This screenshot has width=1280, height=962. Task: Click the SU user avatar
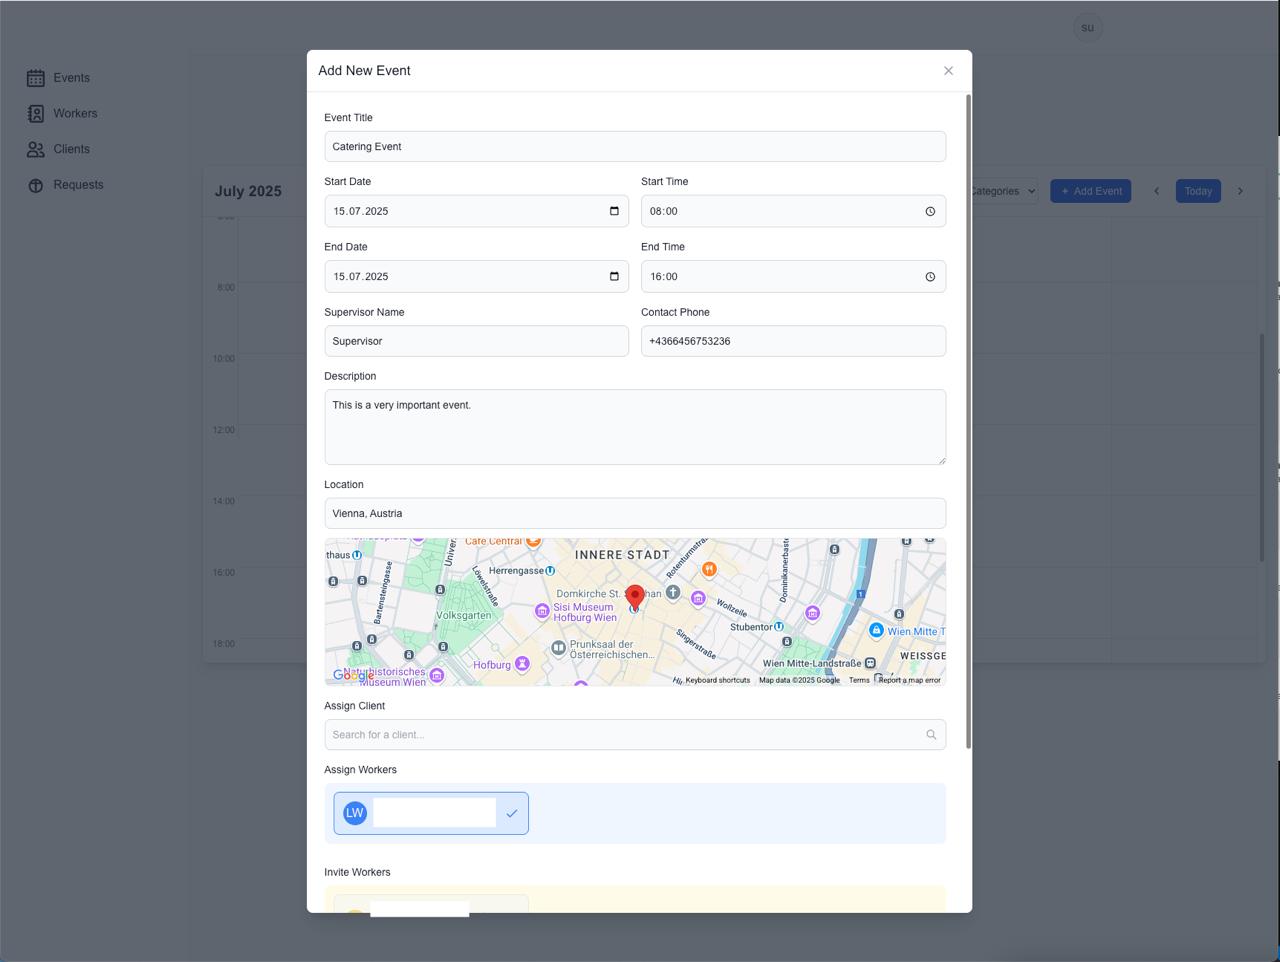click(1087, 28)
